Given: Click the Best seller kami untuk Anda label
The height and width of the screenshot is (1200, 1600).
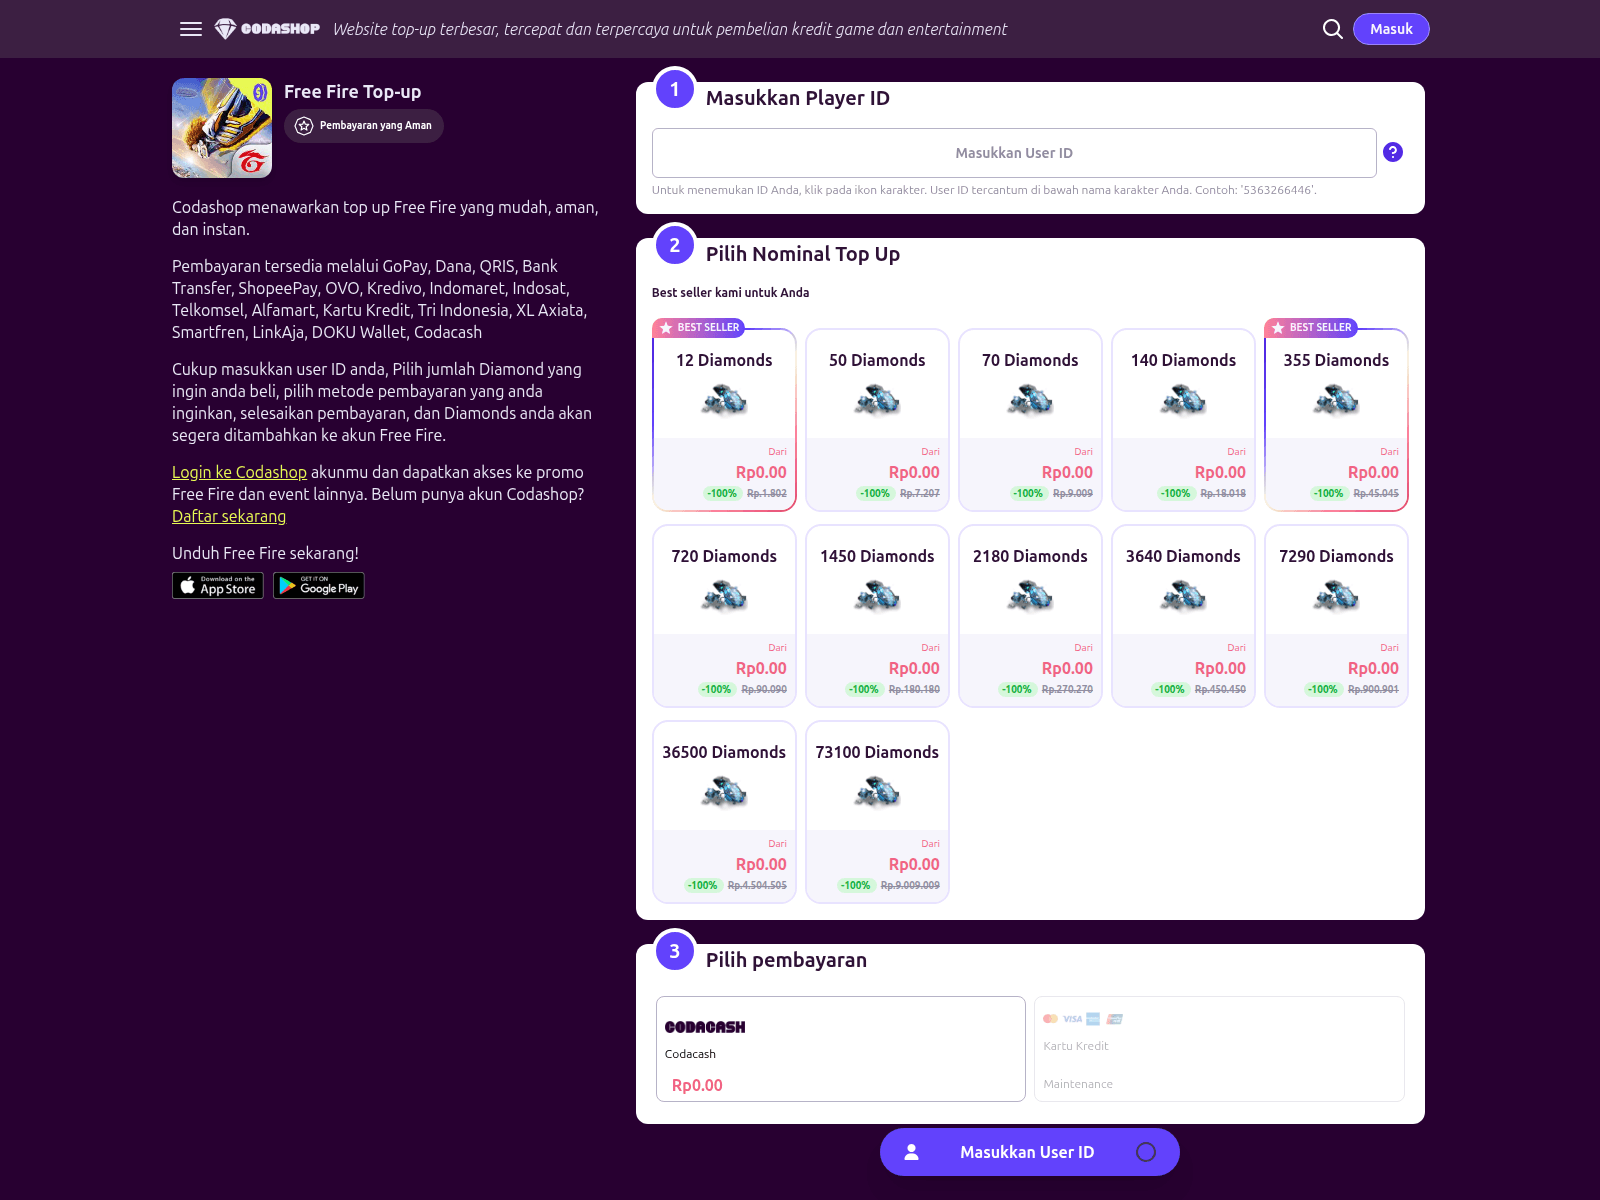Looking at the screenshot, I should [731, 293].
